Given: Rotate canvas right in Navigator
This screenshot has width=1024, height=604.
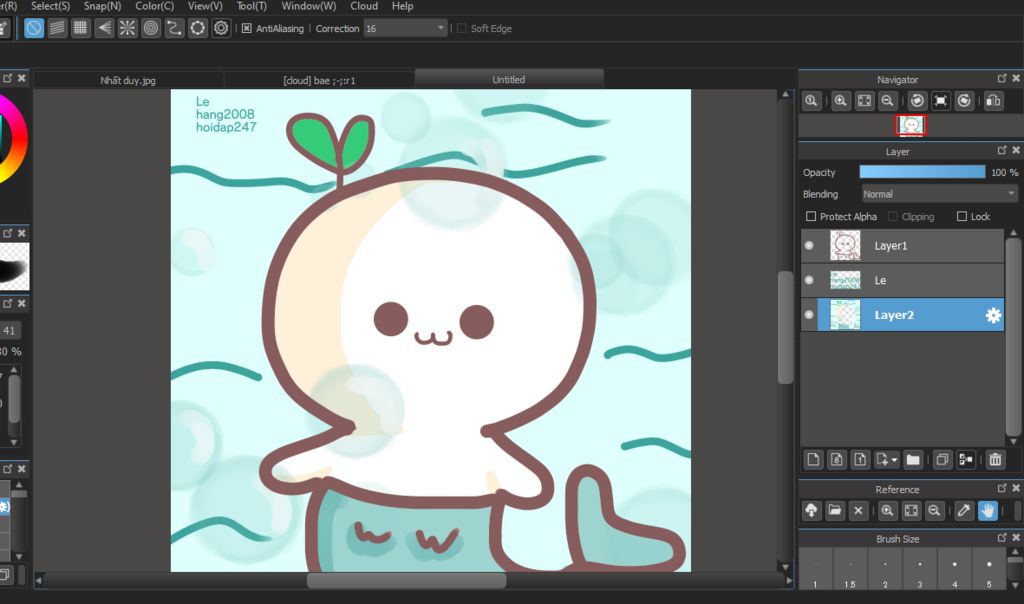Looking at the screenshot, I should pos(964,101).
